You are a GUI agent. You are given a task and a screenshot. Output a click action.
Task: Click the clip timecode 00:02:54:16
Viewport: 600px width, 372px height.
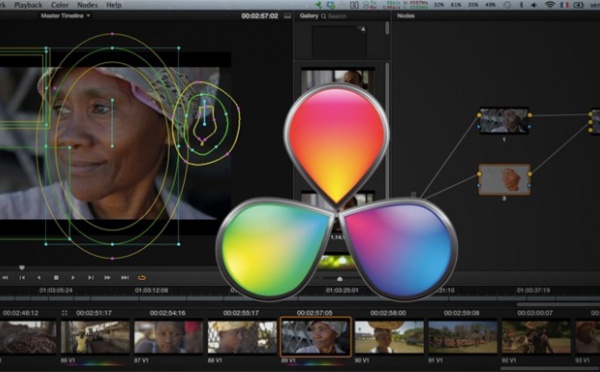click(167, 313)
